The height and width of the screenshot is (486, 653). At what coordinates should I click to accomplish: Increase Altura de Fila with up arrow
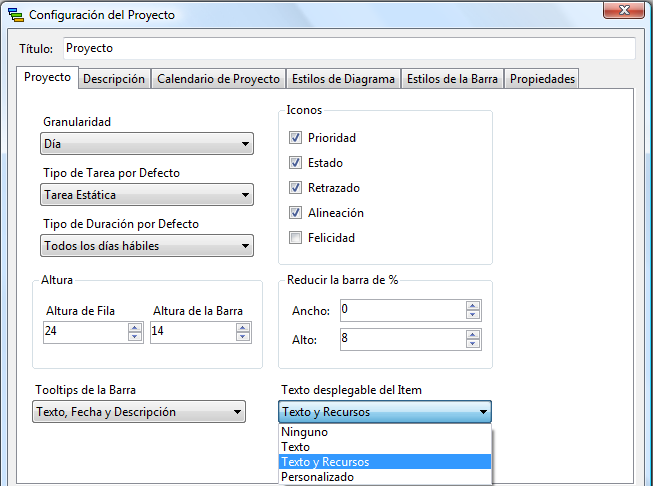(x=135, y=327)
